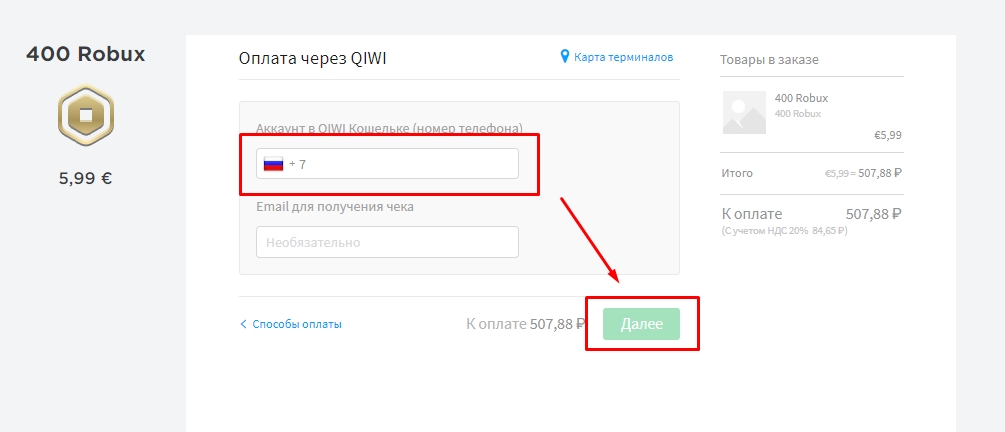Click the Товары в заказе heading
Screen dimensions: 1005x432
pyautogui.click(x=769, y=60)
